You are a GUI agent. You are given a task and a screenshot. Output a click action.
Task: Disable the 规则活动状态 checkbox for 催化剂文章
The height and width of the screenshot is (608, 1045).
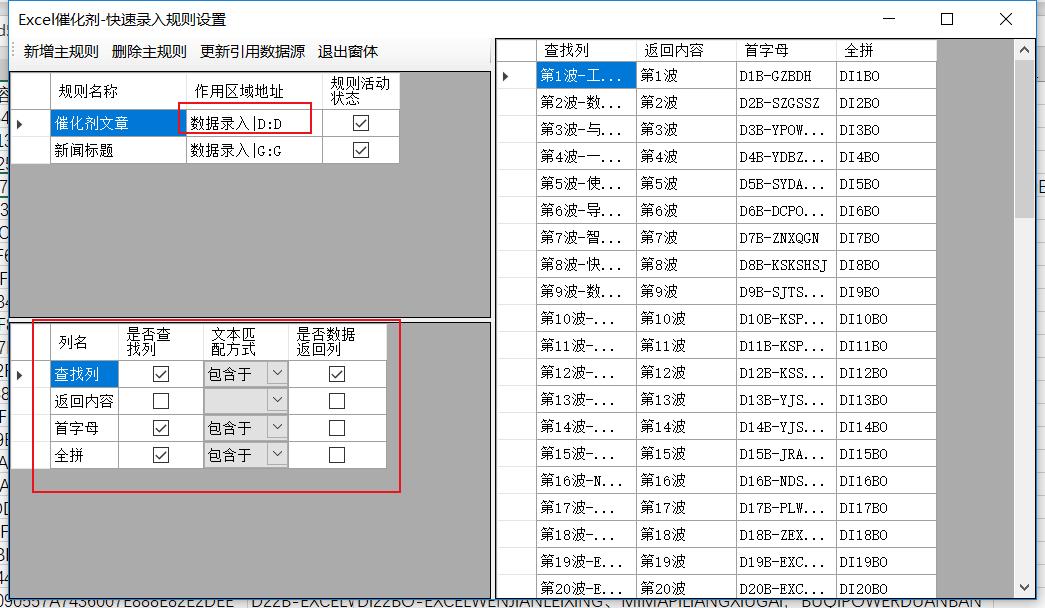coord(362,122)
